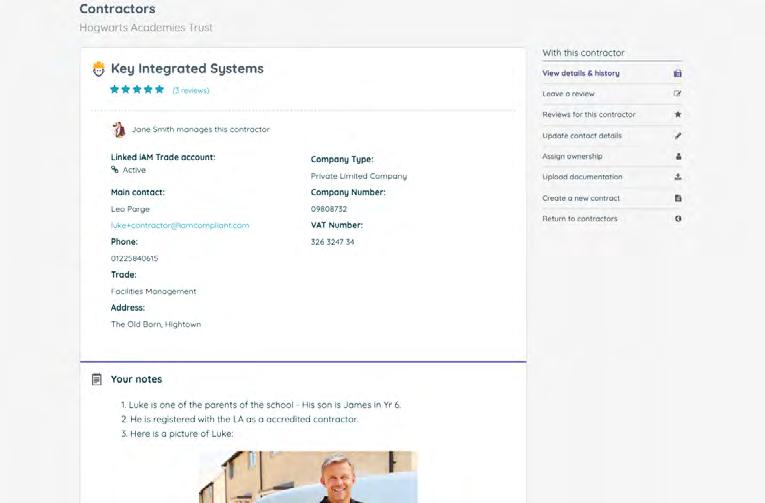Screen dimensions: 765x503
Task: Click Jane Smith manages this contractor text
Action: pyautogui.click(x=201, y=129)
